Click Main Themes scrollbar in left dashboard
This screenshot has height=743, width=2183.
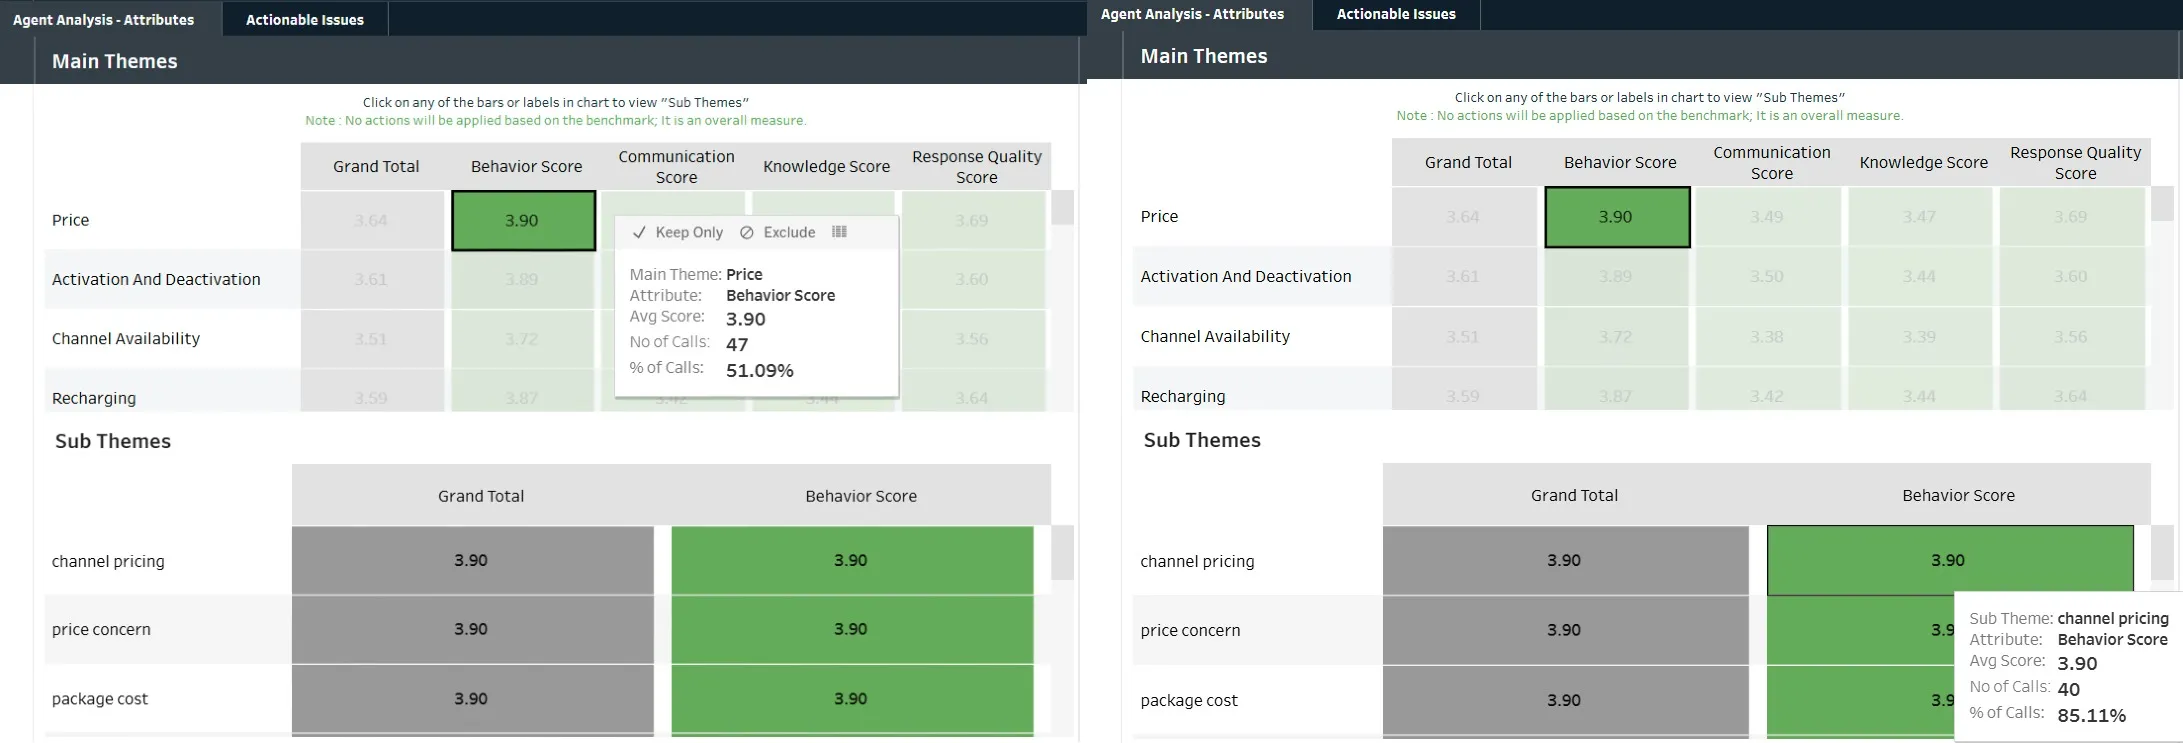click(x=1063, y=207)
